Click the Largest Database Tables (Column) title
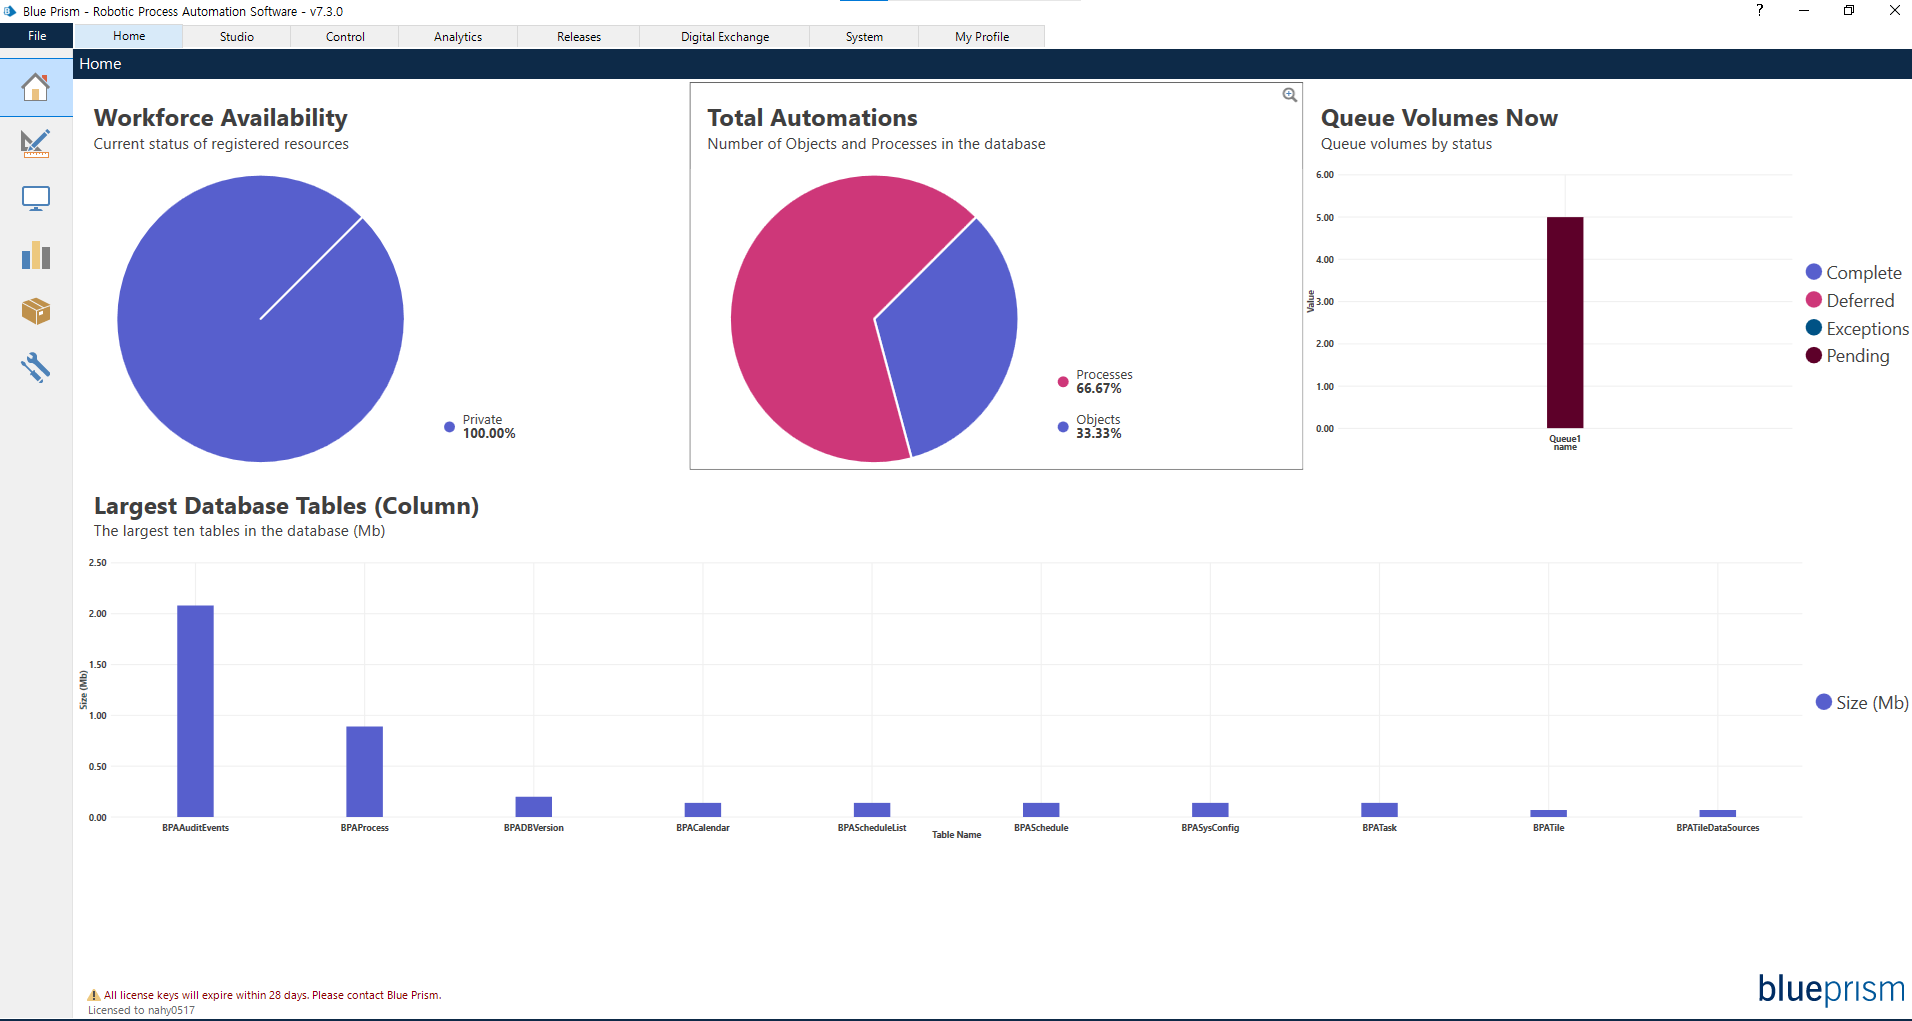Image resolution: width=1912 pixels, height=1021 pixels. (286, 506)
